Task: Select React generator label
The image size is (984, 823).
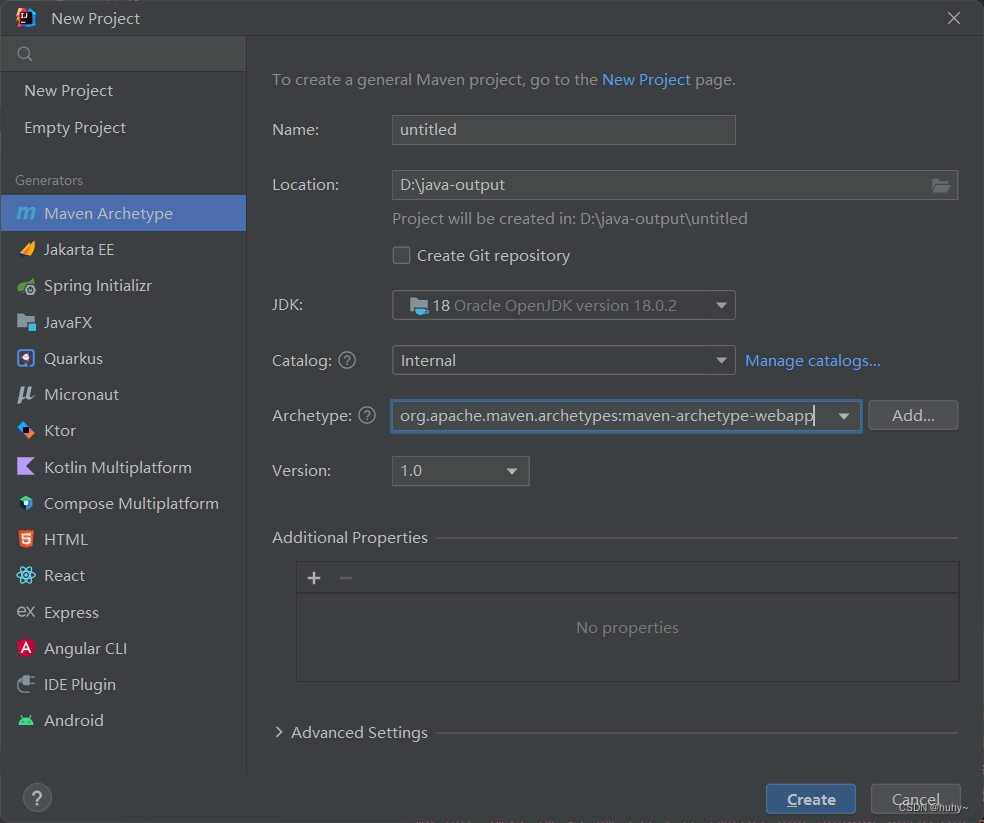Action: 65,576
